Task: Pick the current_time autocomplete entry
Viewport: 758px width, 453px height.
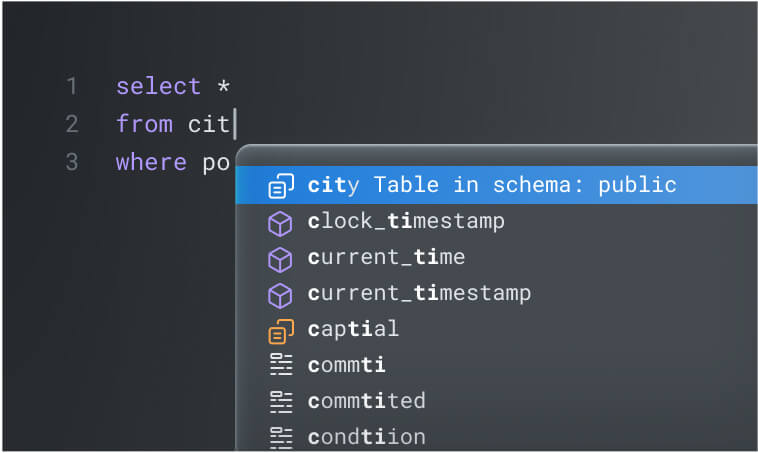Action: tap(386, 257)
